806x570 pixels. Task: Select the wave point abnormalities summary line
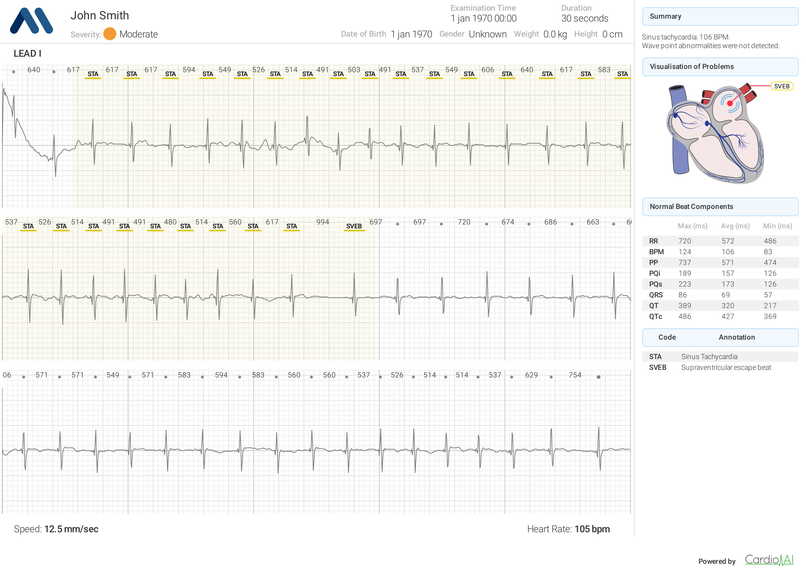[x=710, y=46]
